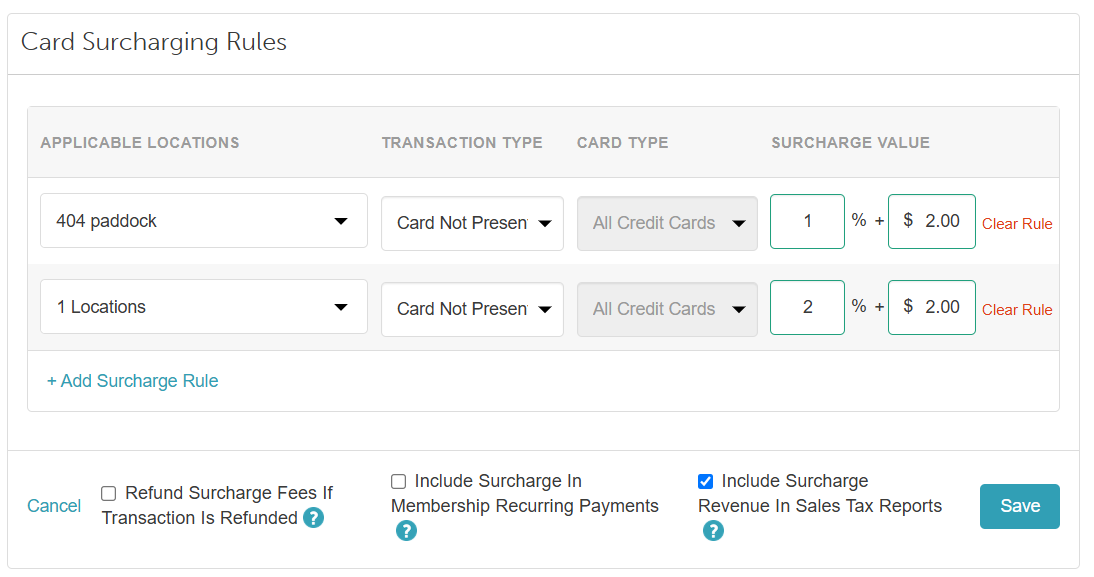Image resolution: width=1094 pixels, height=577 pixels.
Task: Open help icon for Refund Surcharge Fees
Action: [x=313, y=518]
